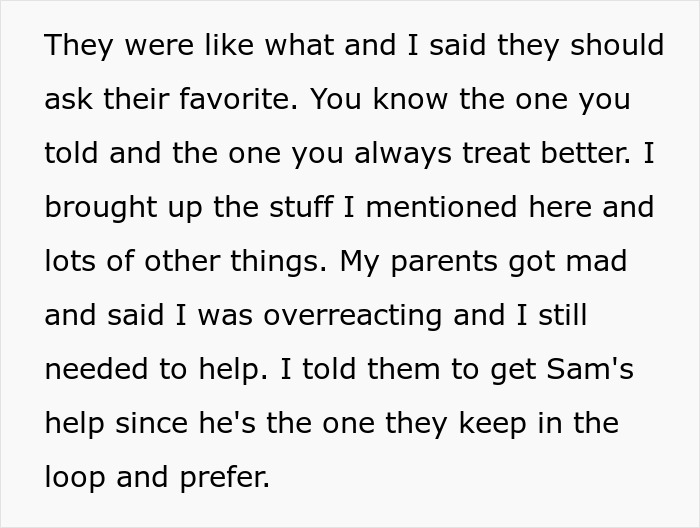Click the word 'better.'
This screenshot has width=700, height=528.
click(592, 153)
